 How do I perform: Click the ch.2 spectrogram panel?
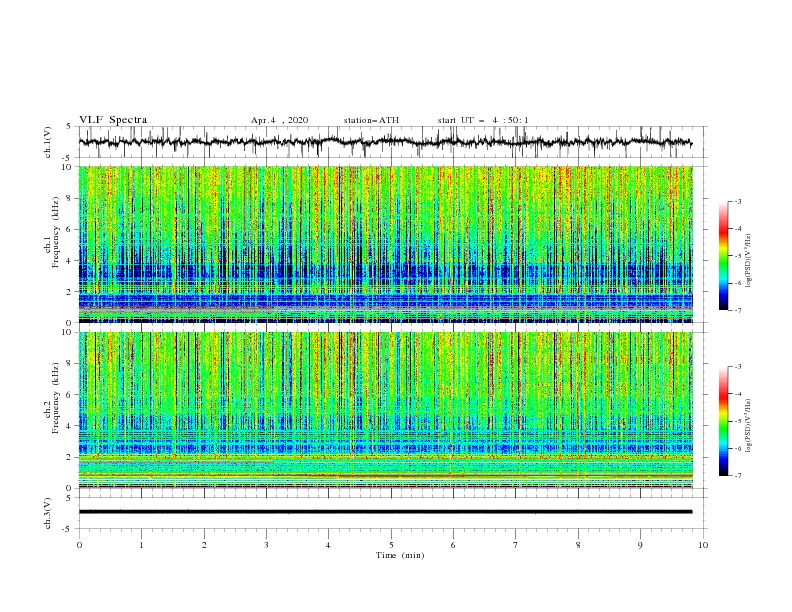385,410
